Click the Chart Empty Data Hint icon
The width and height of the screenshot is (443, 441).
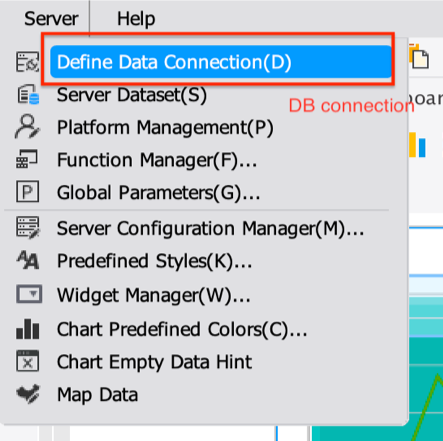[x=28, y=361]
